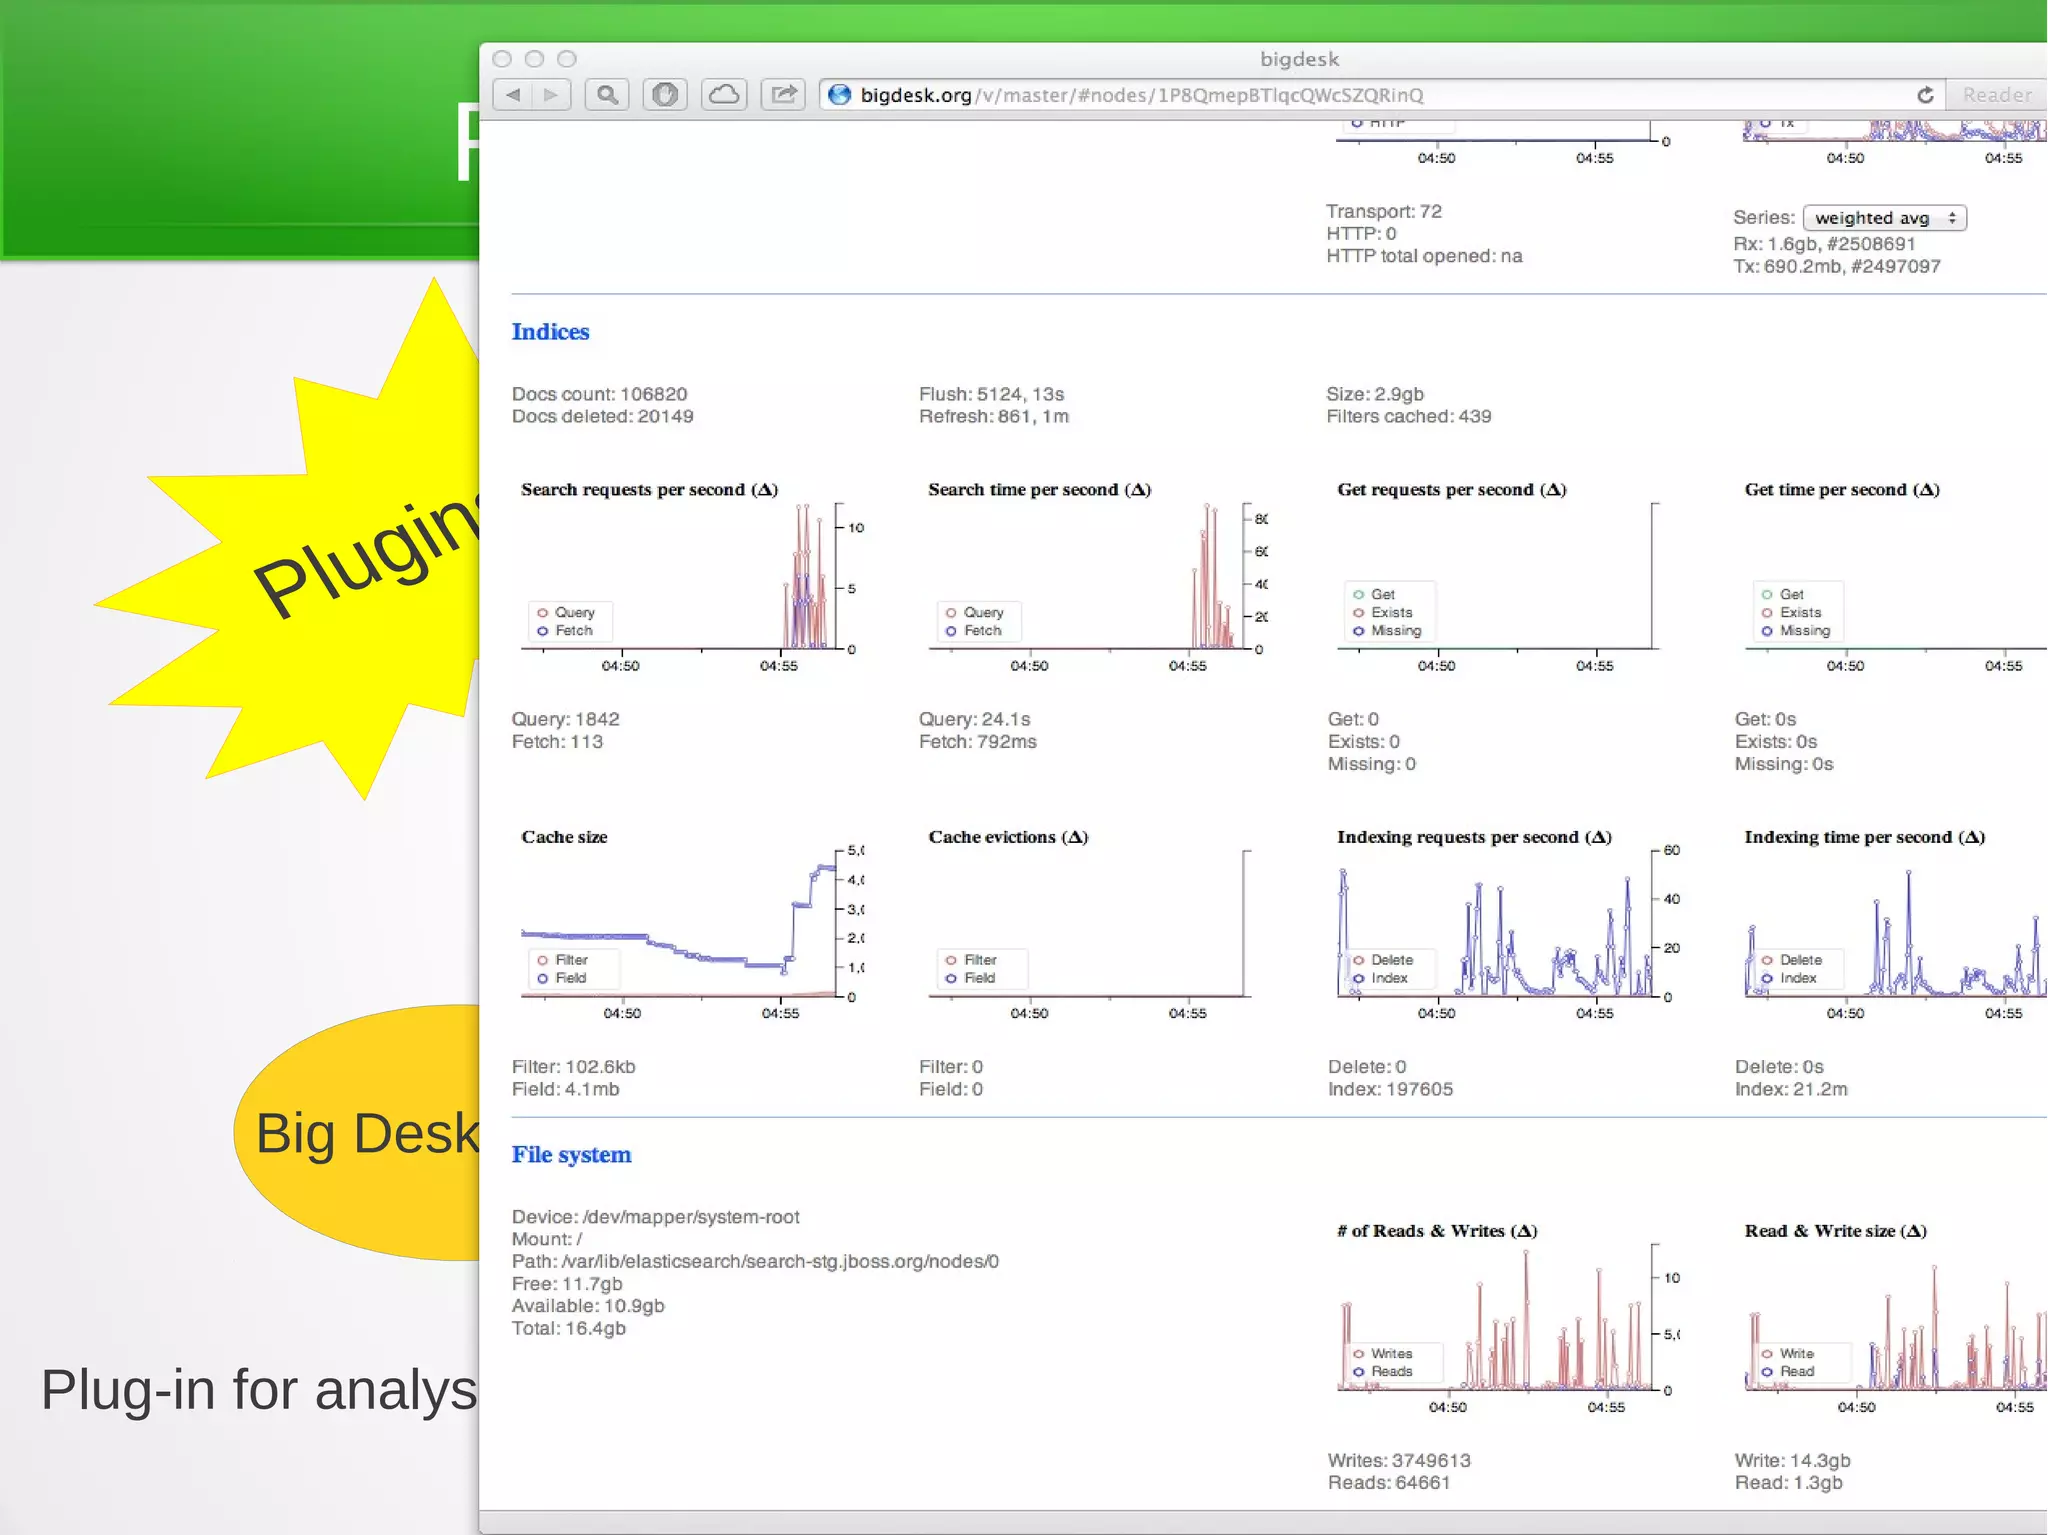Open the Series weighted avg dropdown
This screenshot has width=2048, height=1535.
click(x=1885, y=218)
